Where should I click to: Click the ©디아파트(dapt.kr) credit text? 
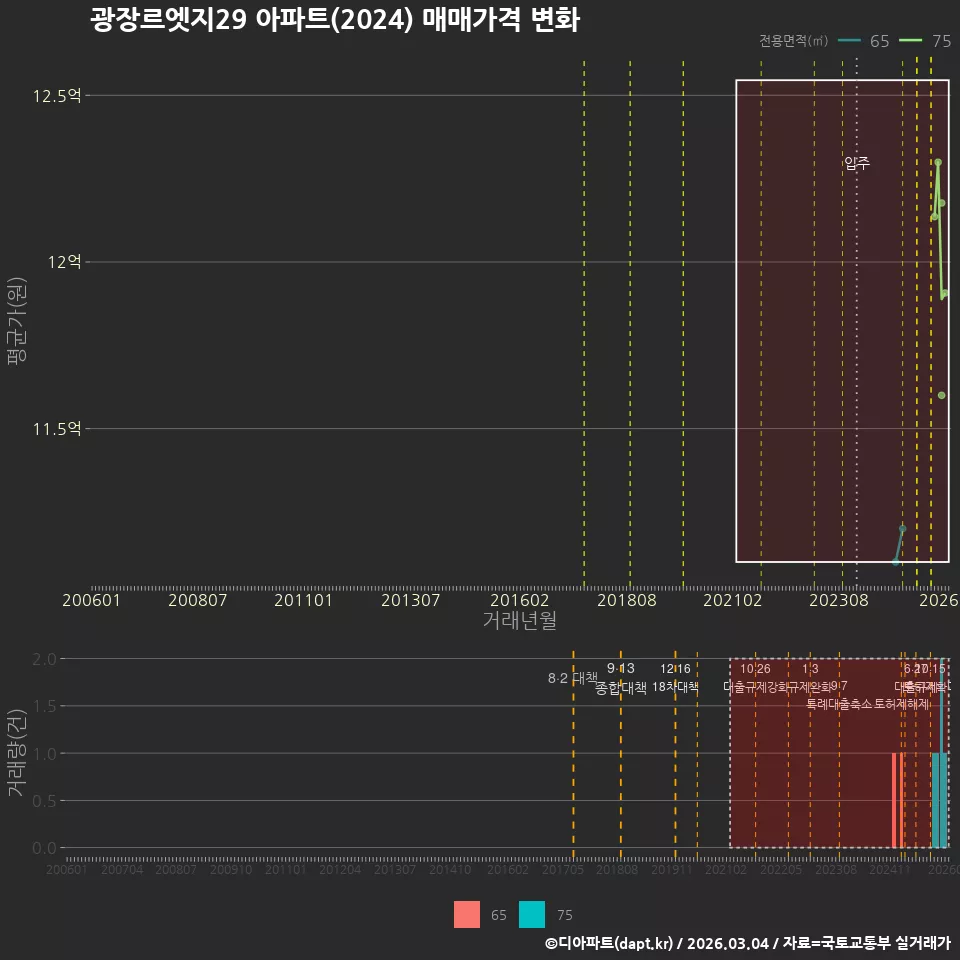click(x=609, y=943)
